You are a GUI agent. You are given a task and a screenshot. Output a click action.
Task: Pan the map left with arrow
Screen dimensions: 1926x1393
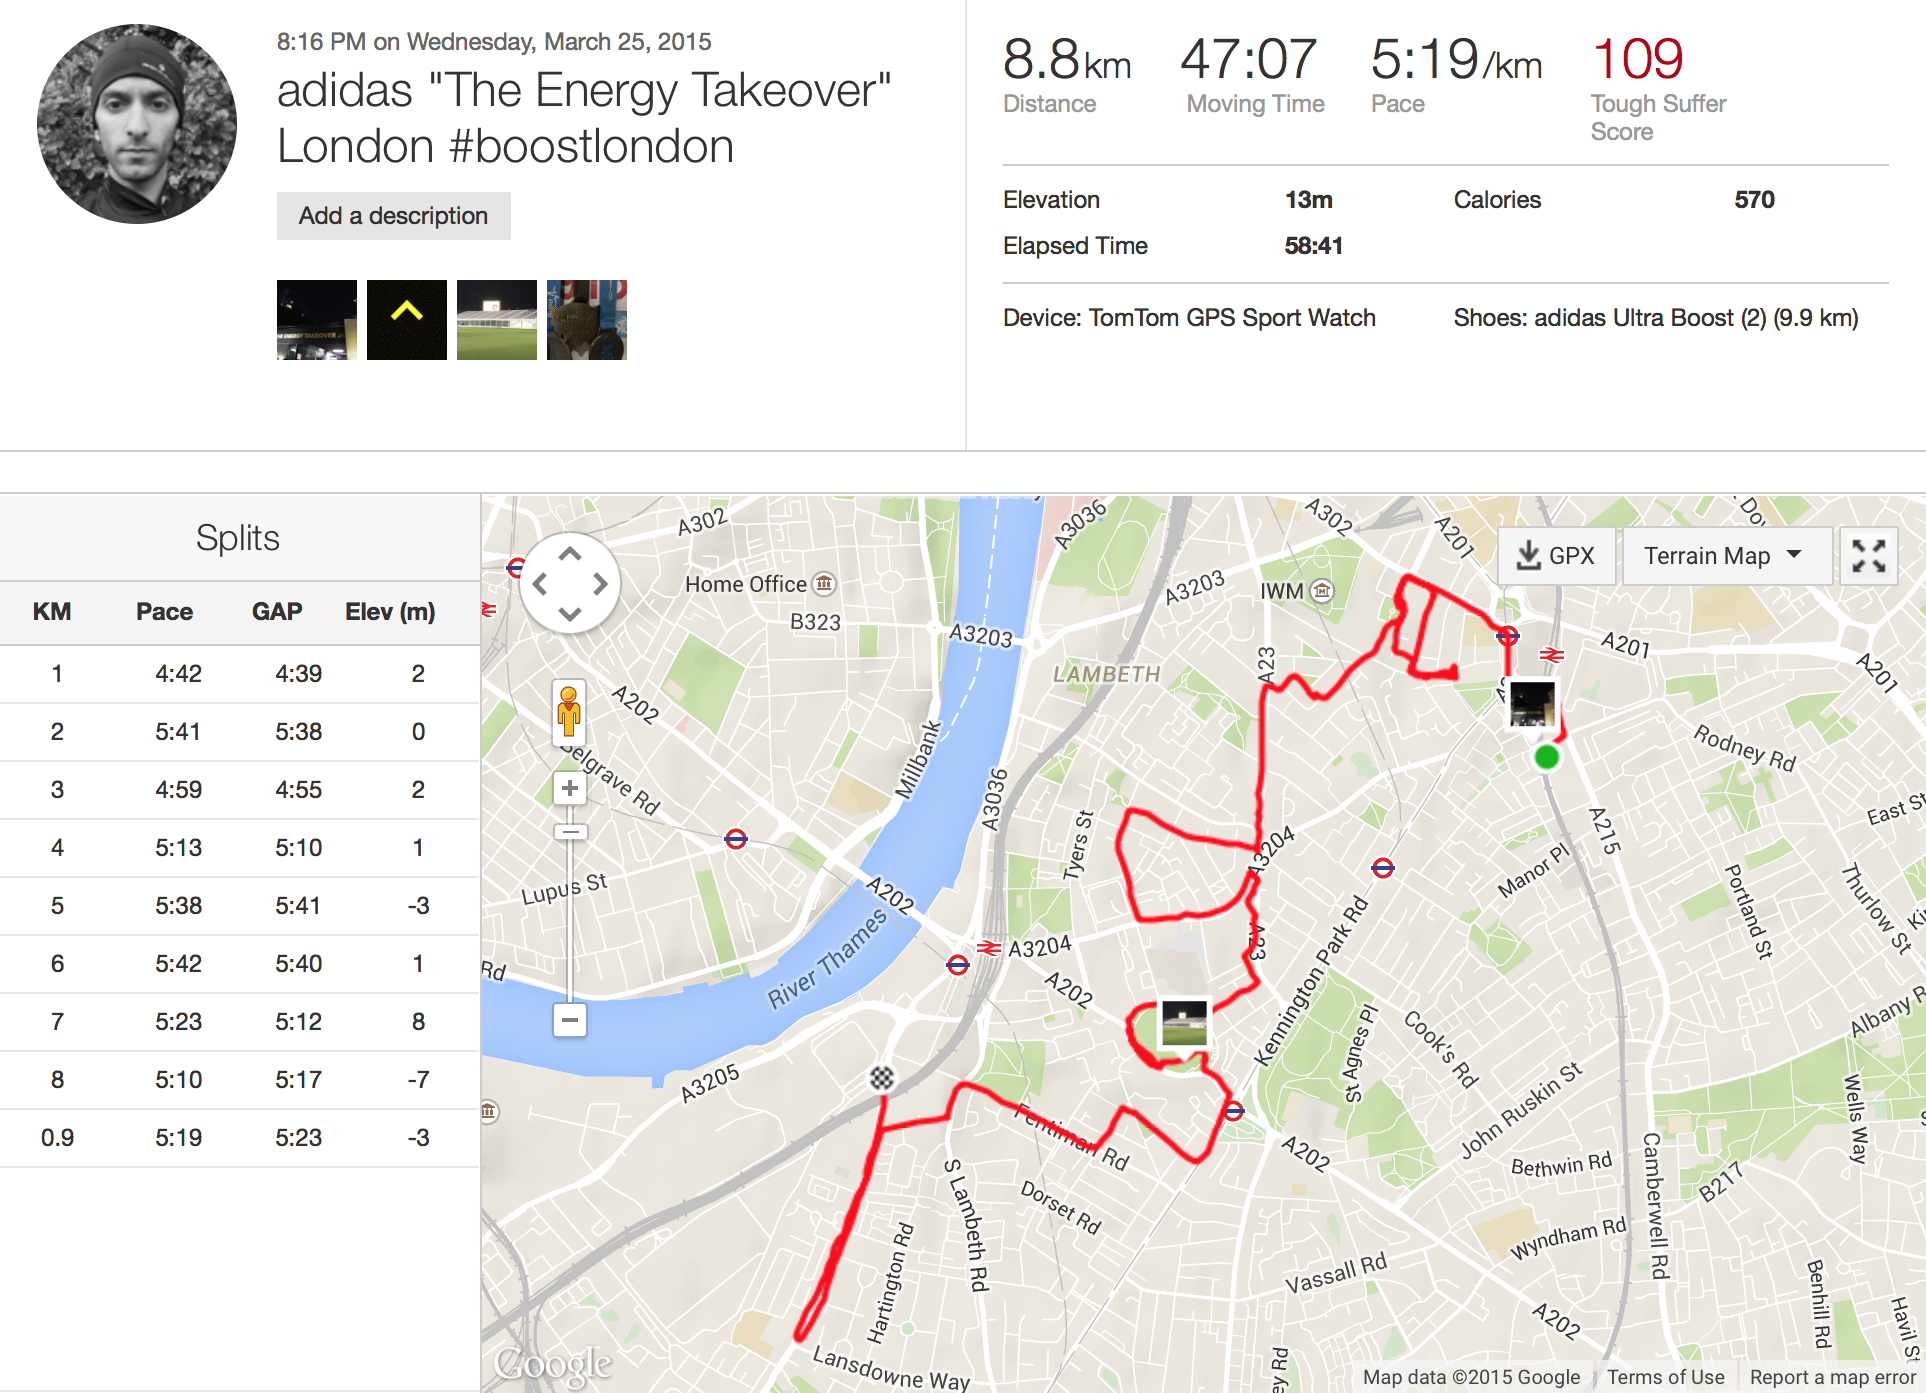540,584
